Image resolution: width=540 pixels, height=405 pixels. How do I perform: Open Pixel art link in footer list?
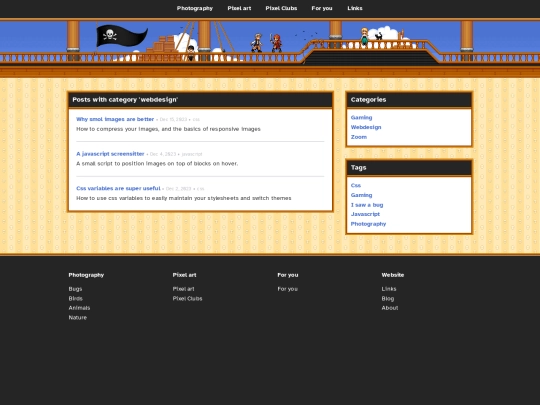tap(183, 289)
